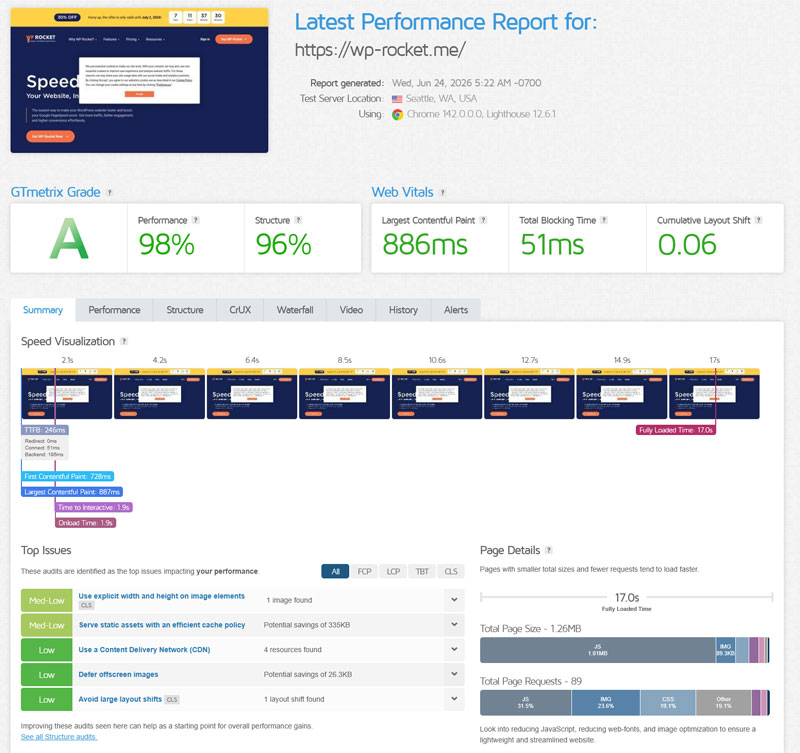Click the wp-rocket.me URL heading

point(380,50)
